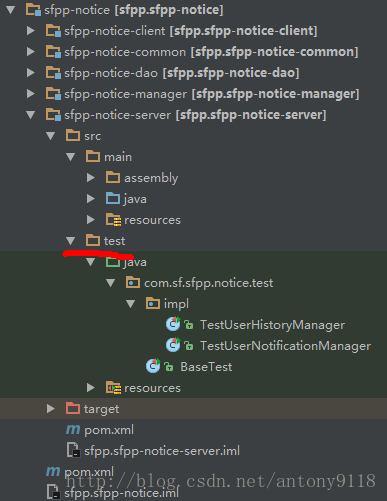This screenshot has width=387, height=501.
Task: Collapse the green java test folder arrow
Action: tap(91, 262)
